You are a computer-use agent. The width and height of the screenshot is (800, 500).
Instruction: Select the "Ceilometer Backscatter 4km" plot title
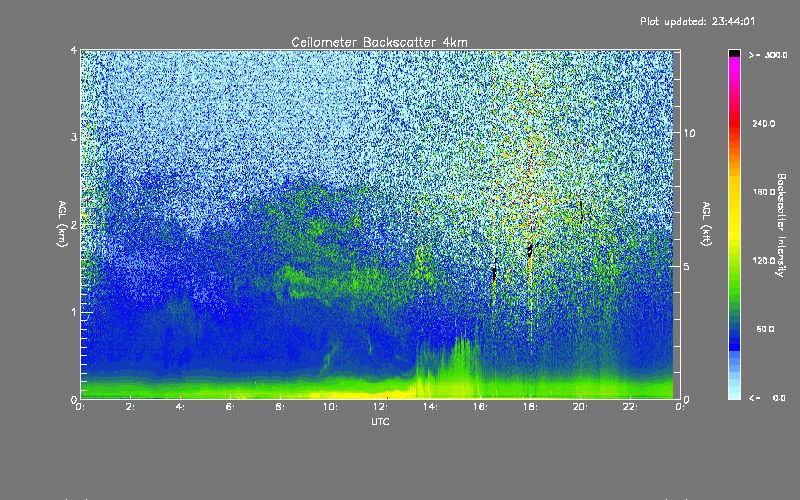pos(379,42)
